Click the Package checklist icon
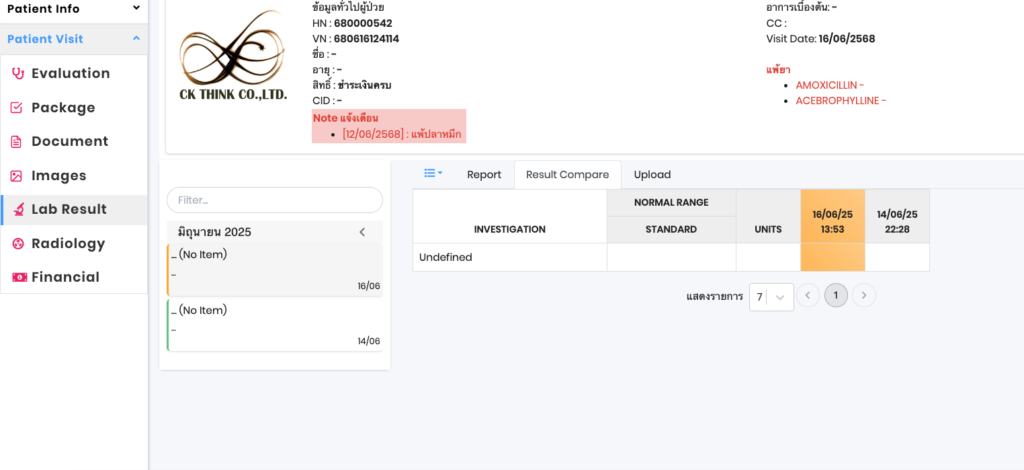 pos(16,108)
